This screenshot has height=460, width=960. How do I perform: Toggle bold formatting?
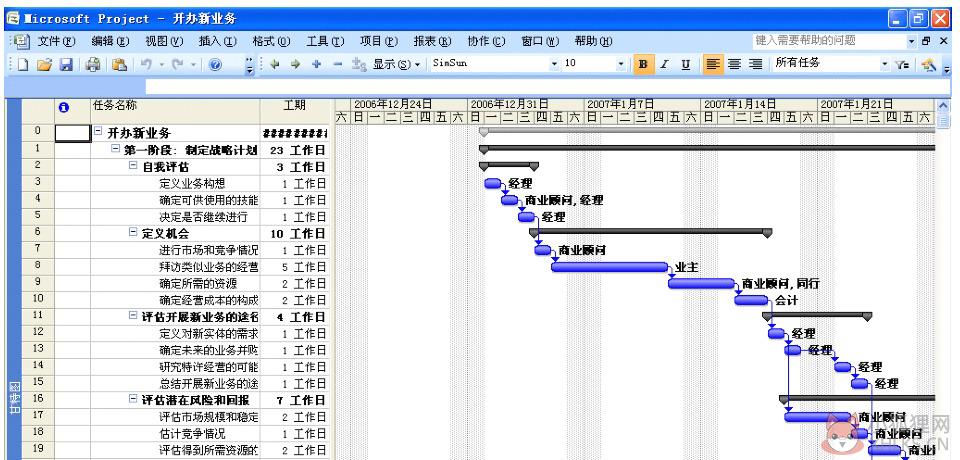click(643, 64)
